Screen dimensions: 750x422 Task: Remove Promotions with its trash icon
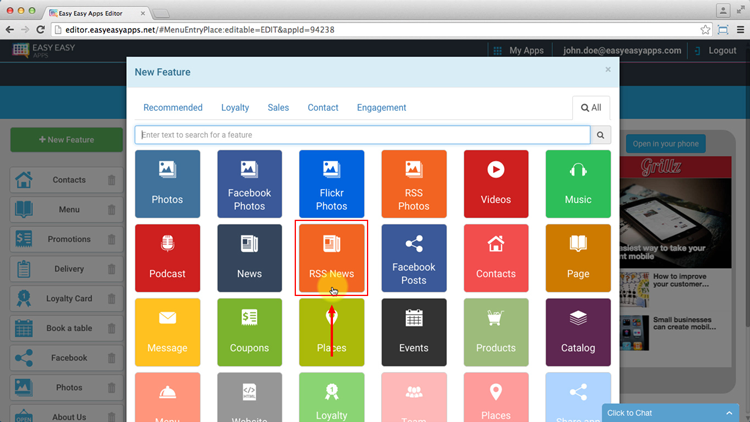pos(111,239)
